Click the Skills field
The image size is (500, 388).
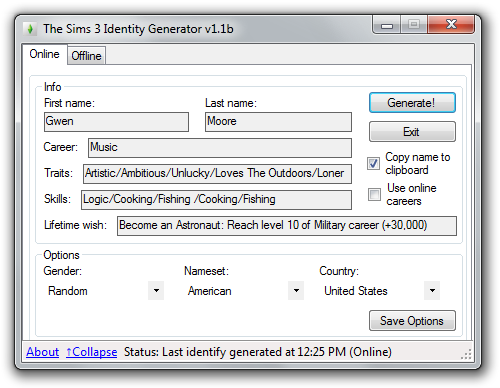click(216, 200)
